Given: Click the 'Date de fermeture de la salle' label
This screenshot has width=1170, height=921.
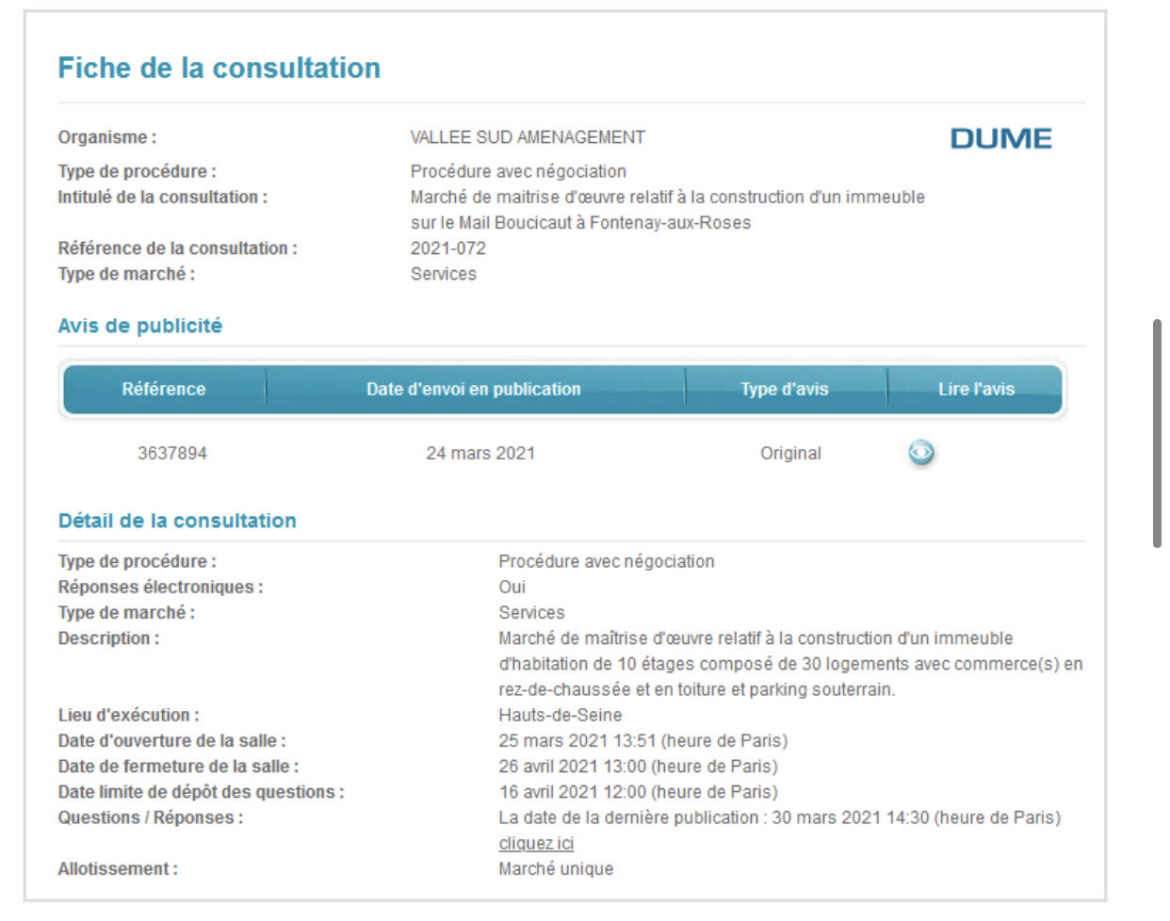Looking at the screenshot, I should tap(178, 767).
